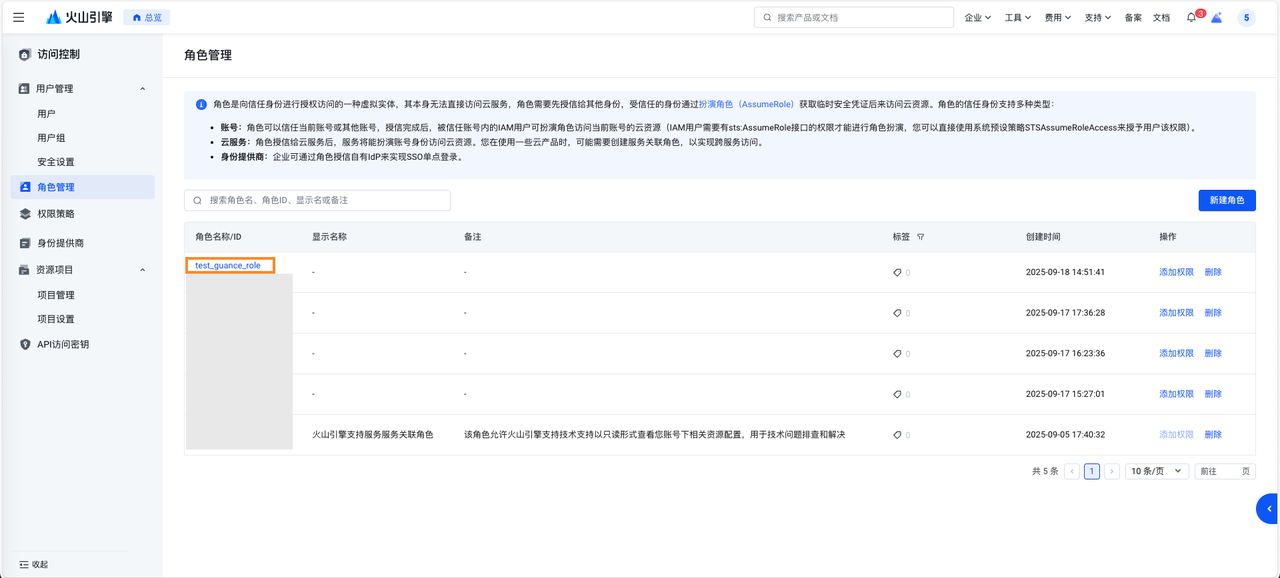The height and width of the screenshot is (578, 1280).
Task: Expand the blue side panel handle
Action: pyautogui.click(x=1268, y=508)
